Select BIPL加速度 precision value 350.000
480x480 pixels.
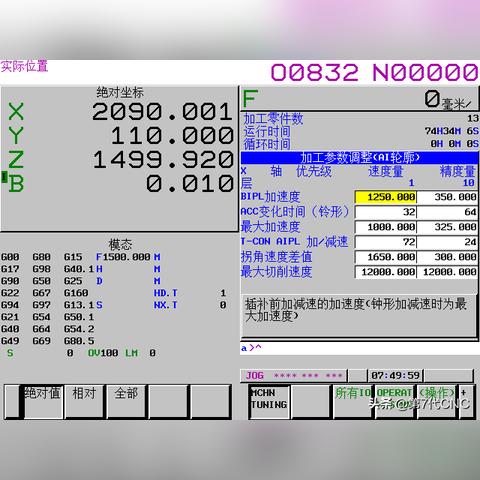[x=447, y=197]
